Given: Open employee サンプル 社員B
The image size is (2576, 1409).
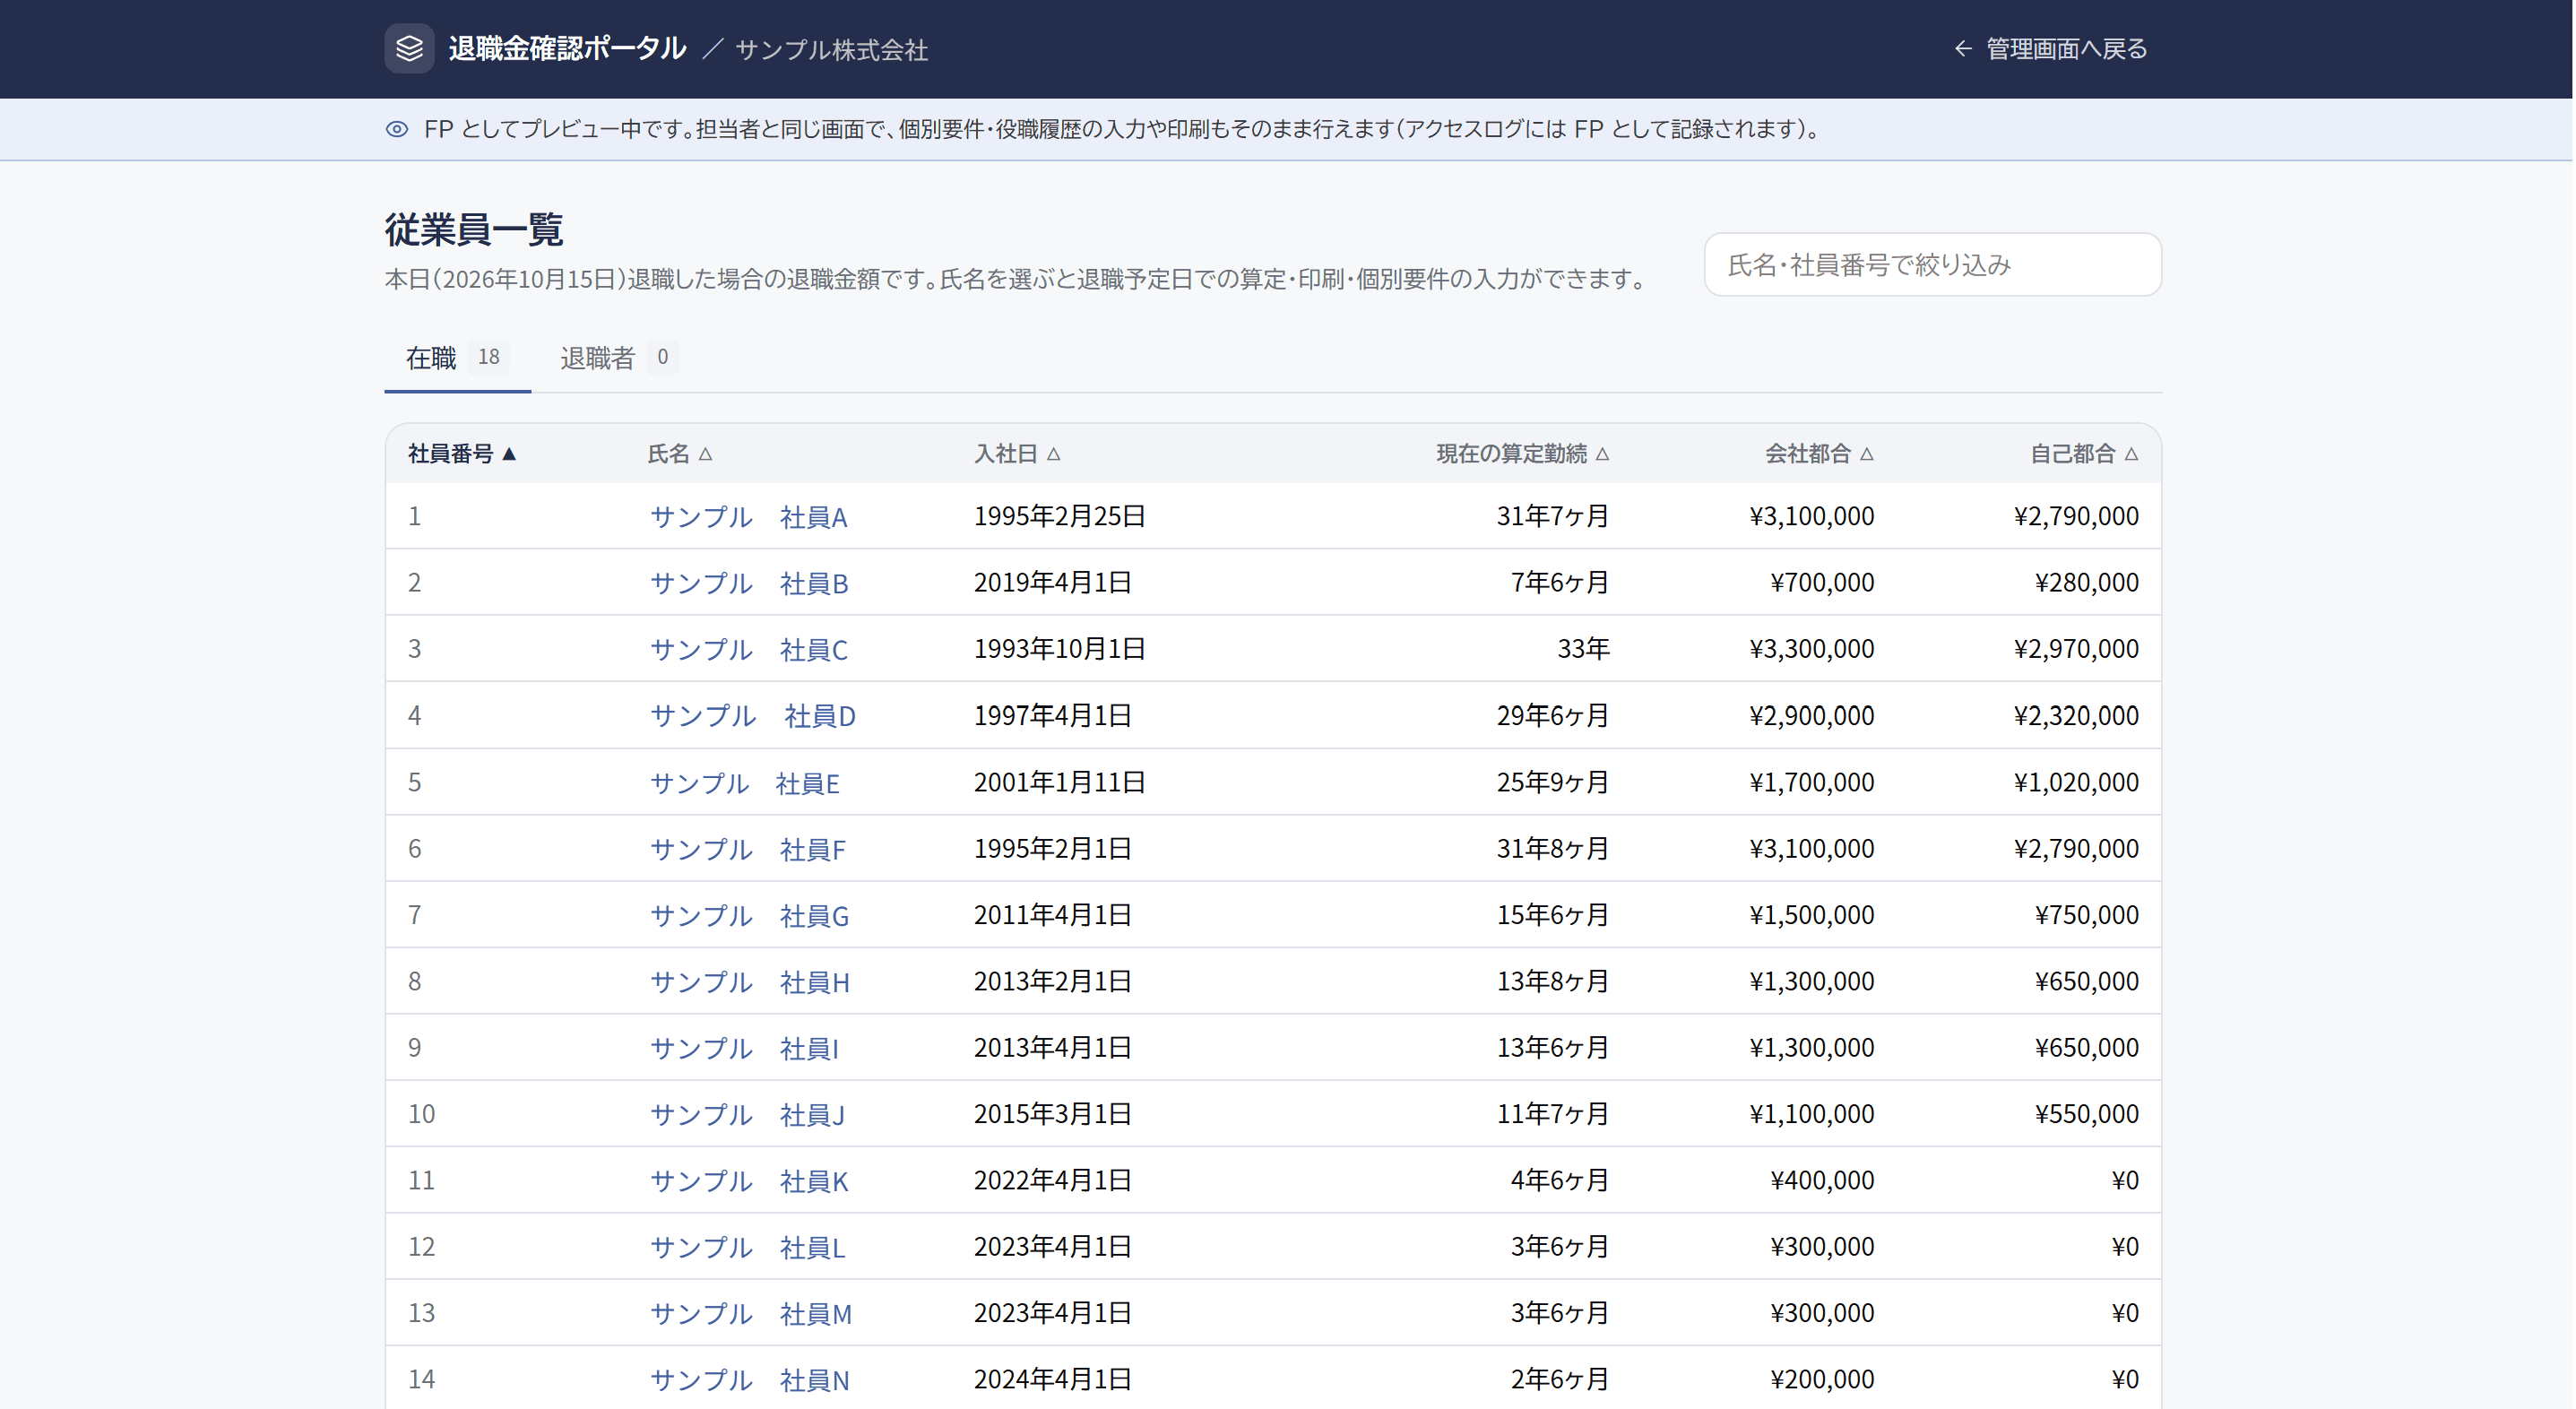Looking at the screenshot, I should click(x=749, y=583).
